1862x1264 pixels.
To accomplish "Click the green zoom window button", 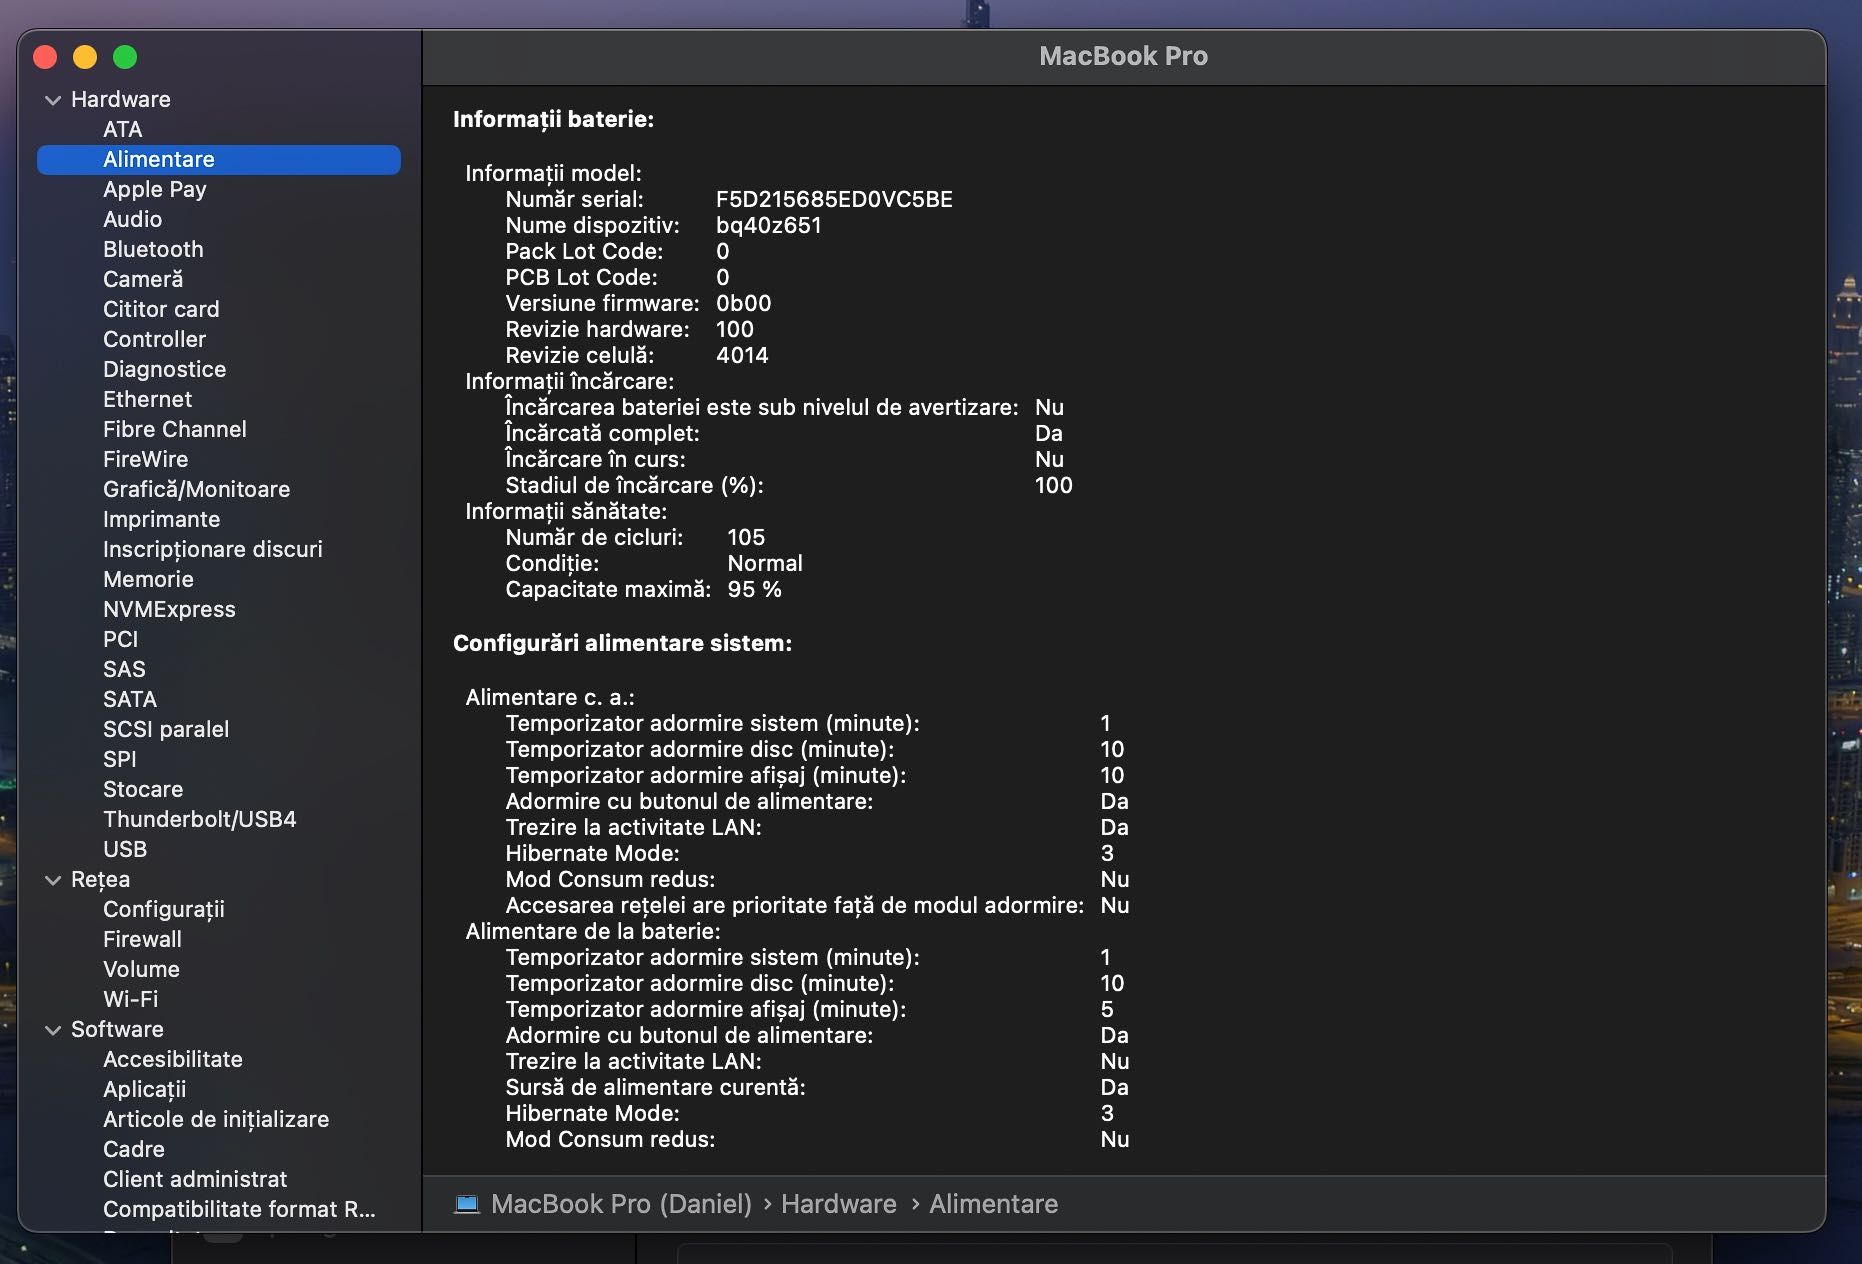I will [125, 57].
